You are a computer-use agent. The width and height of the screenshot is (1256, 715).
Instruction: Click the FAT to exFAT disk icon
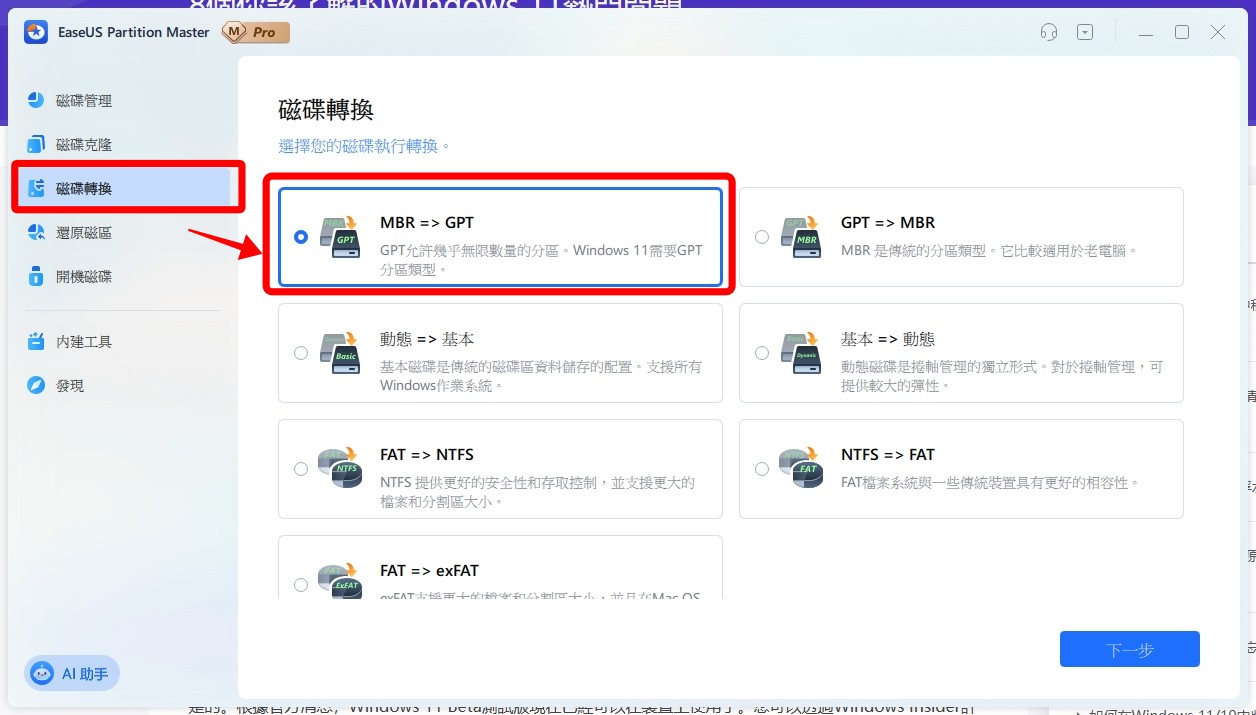tap(339, 583)
